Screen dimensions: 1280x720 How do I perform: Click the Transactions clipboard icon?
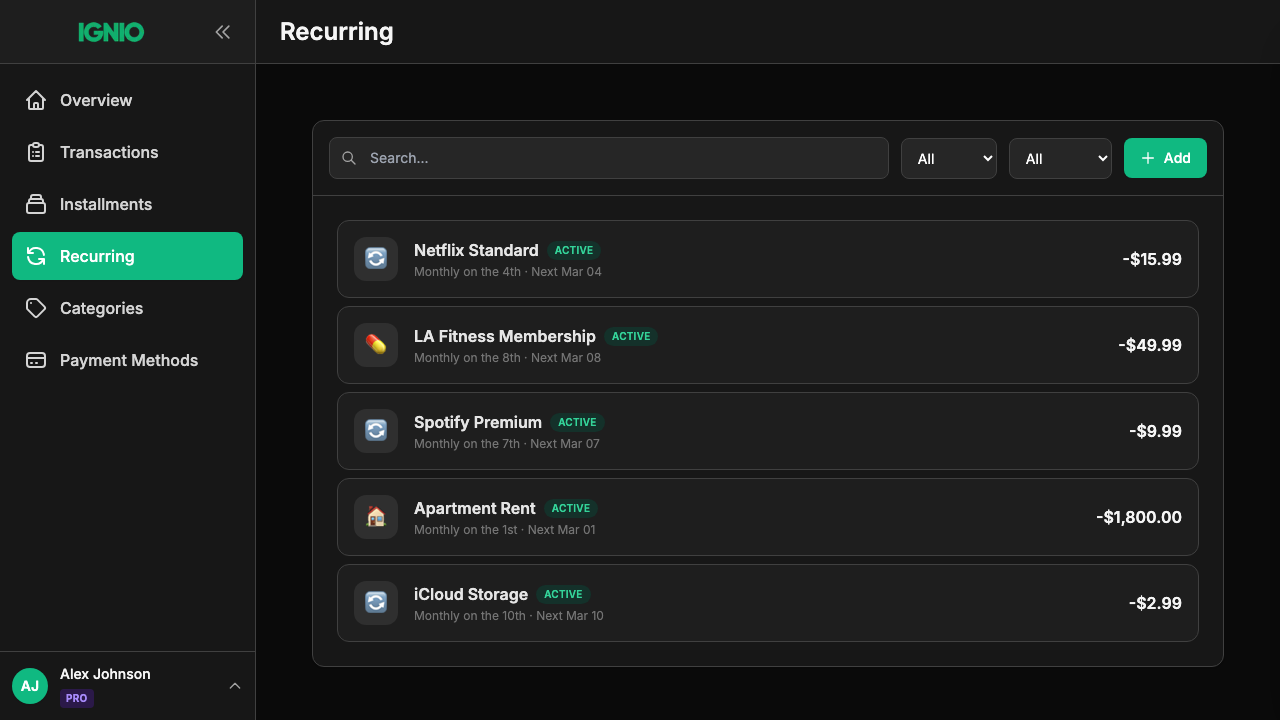[x=36, y=152]
